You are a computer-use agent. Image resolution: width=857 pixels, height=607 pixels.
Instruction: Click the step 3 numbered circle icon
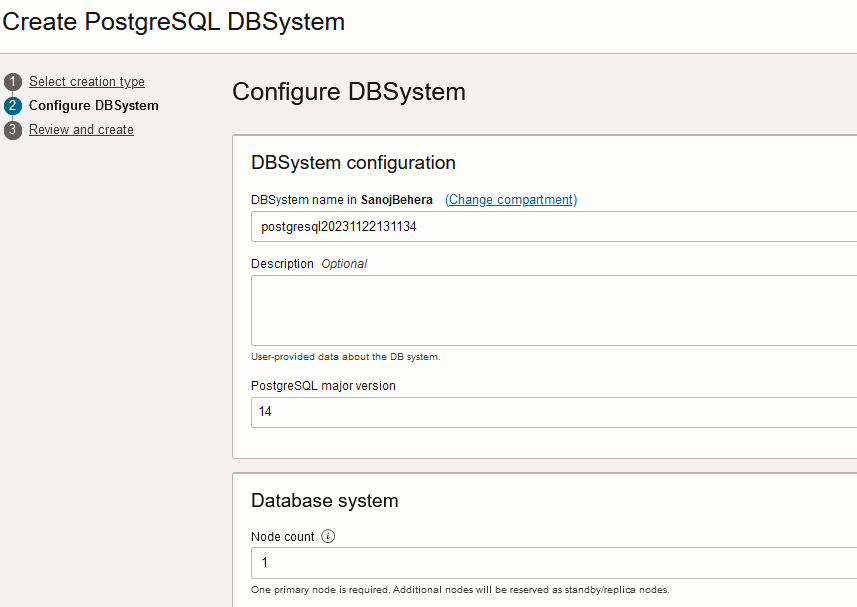tap(11, 129)
